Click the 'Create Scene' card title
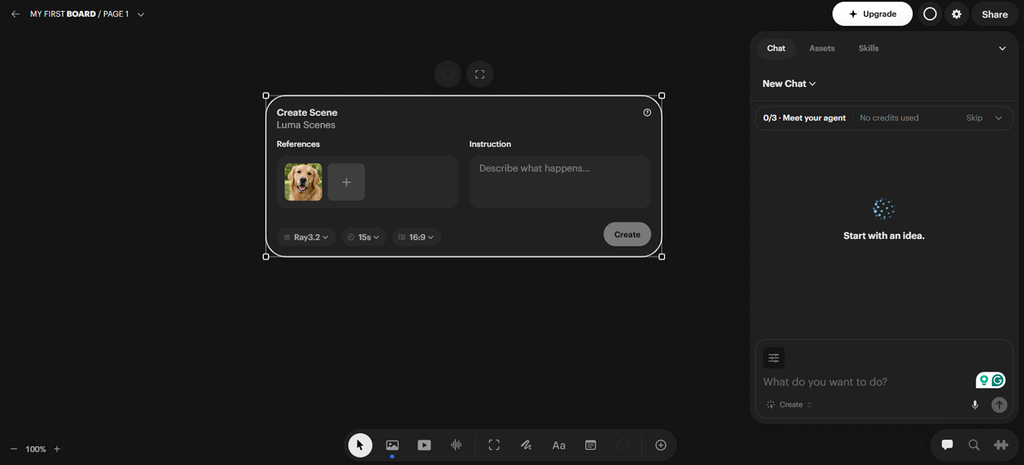1024x465 pixels. [x=307, y=112]
